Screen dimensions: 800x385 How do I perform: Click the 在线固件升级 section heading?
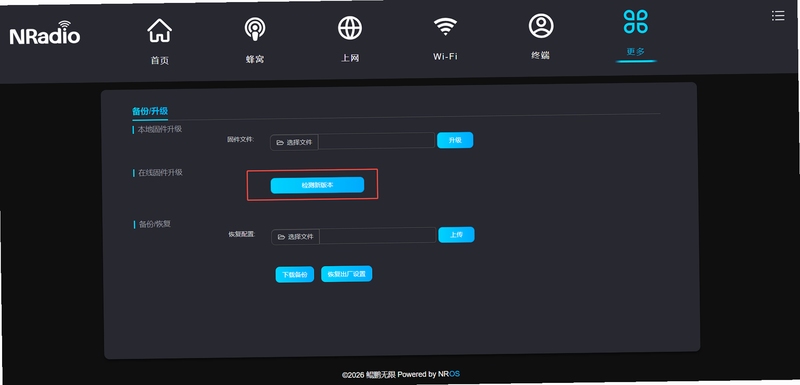click(x=160, y=173)
